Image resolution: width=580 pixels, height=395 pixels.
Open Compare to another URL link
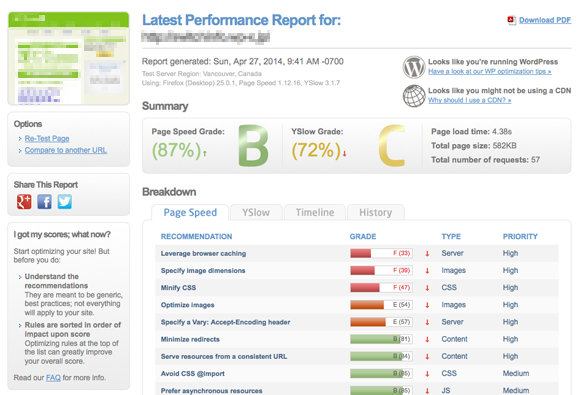66,150
